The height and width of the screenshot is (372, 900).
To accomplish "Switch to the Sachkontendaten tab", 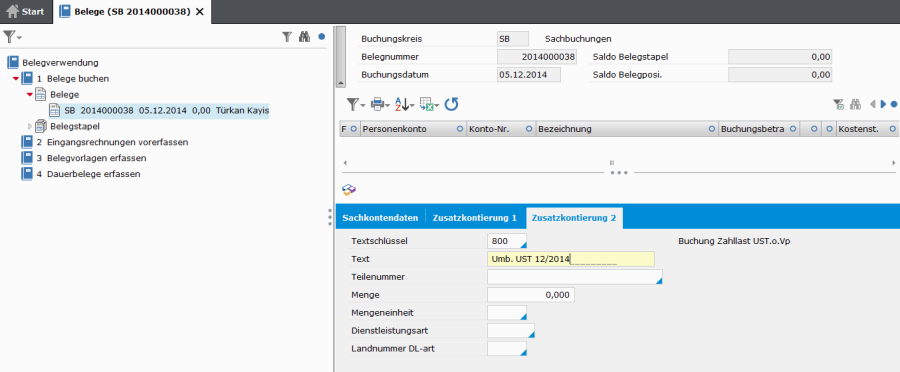I will 379,218.
